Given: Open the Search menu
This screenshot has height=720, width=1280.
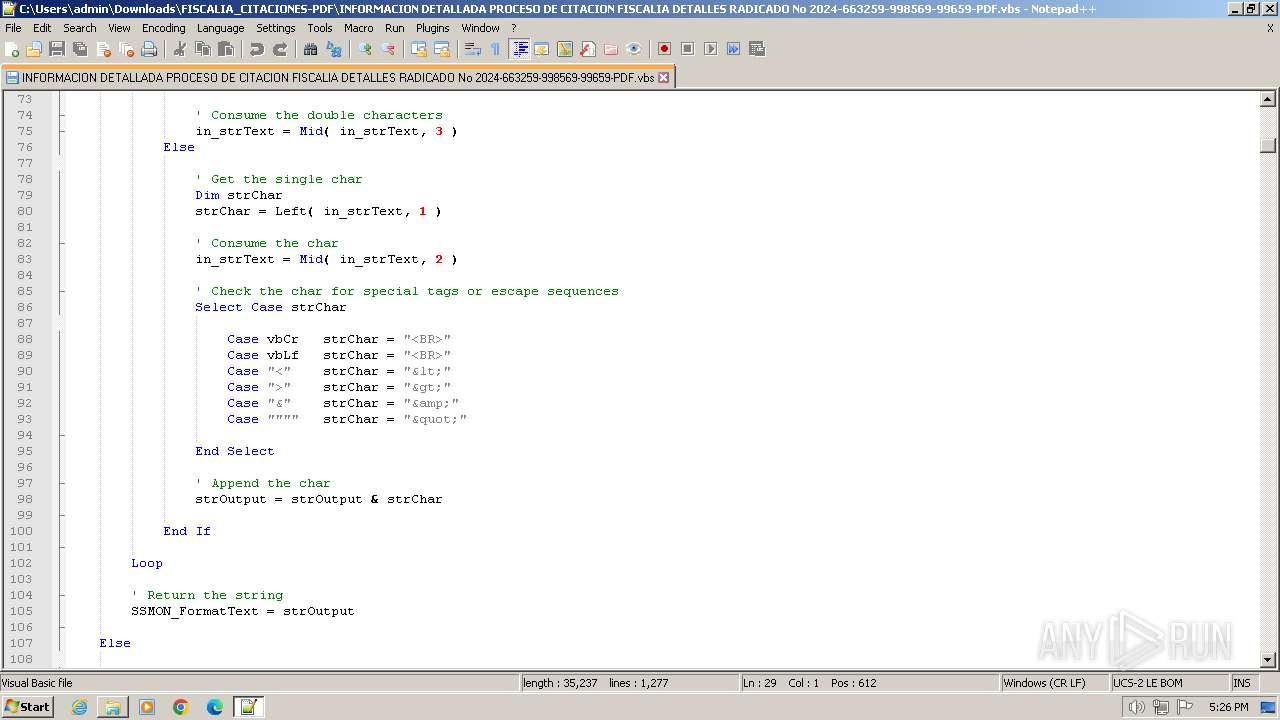Looking at the screenshot, I should (80, 28).
